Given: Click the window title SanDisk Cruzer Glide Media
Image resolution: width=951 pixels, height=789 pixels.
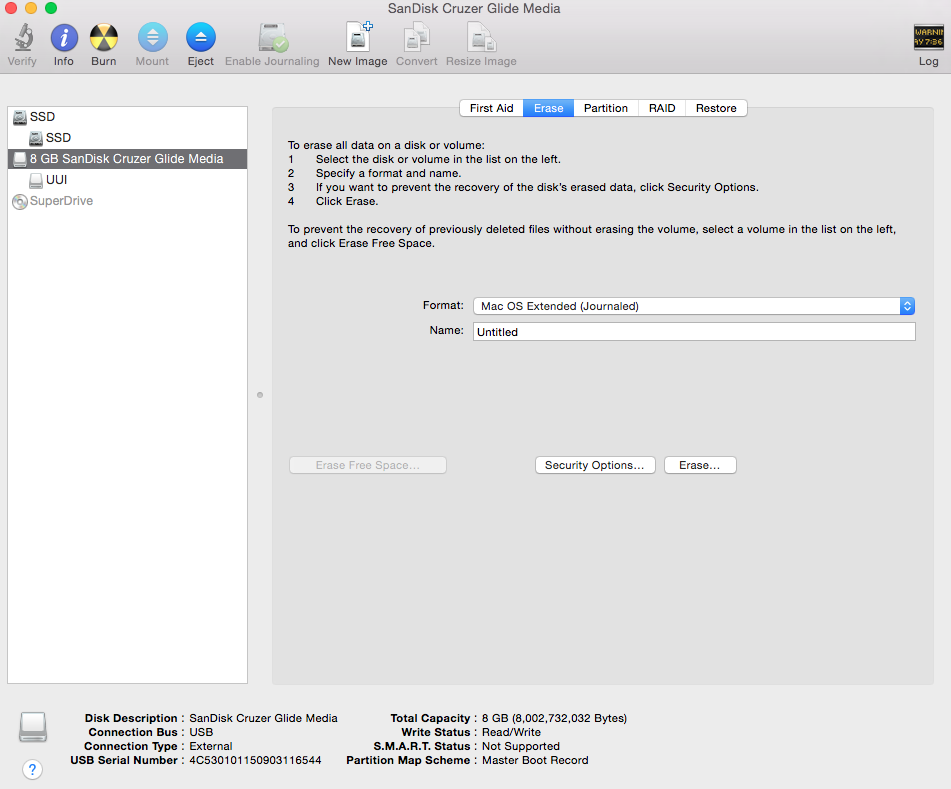Looking at the screenshot, I should click(x=474, y=8).
